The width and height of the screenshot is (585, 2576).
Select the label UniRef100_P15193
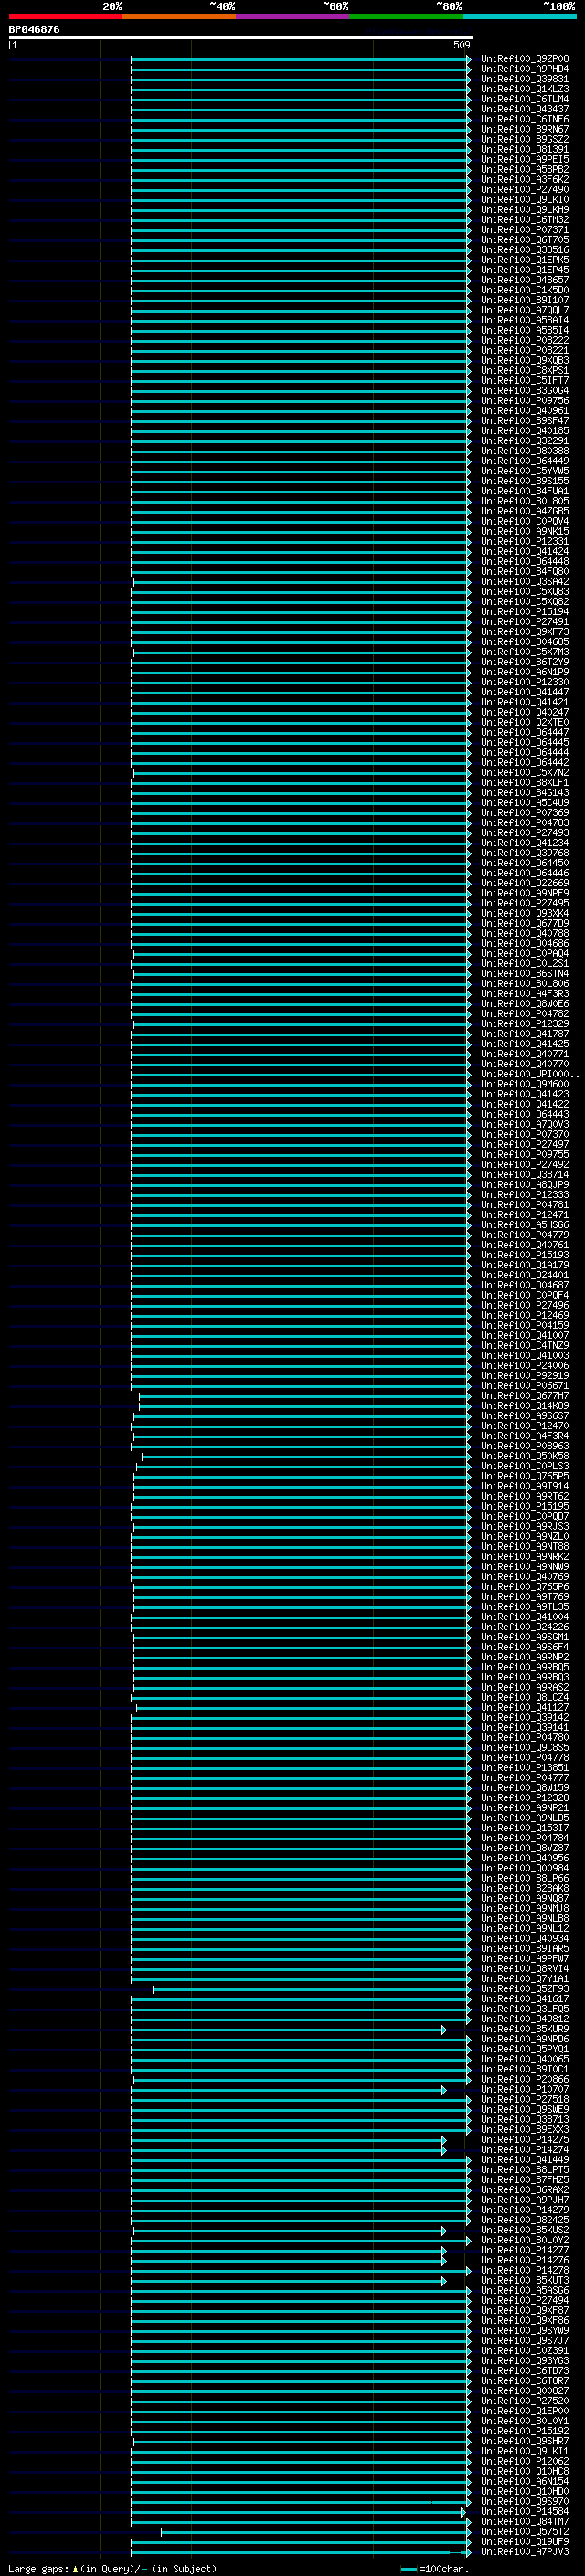(525, 1255)
